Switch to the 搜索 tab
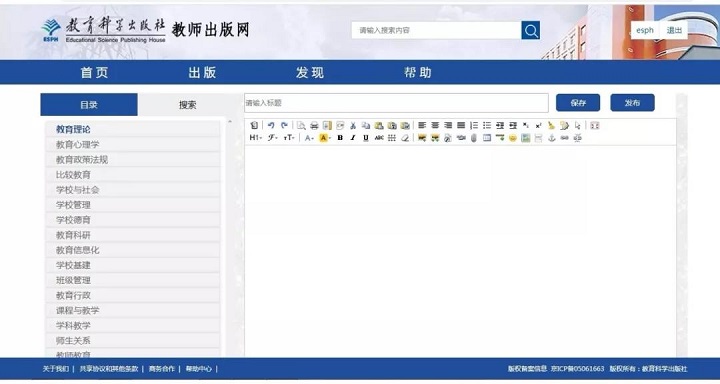Screen dimensions: 720x384 click(188, 105)
